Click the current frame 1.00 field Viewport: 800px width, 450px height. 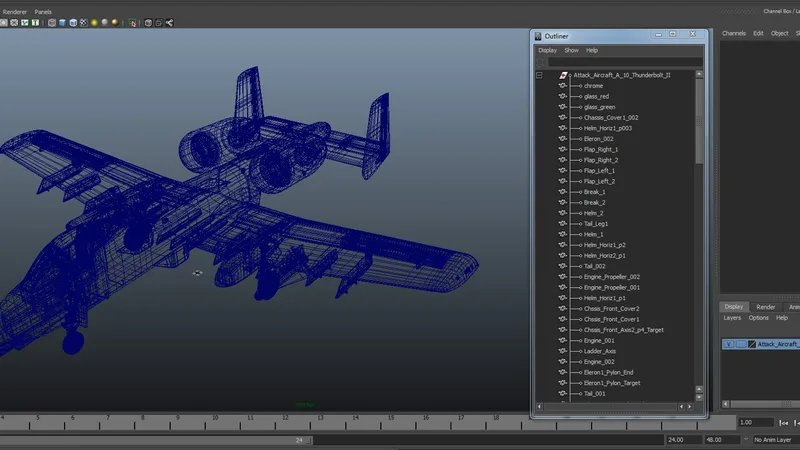(x=756, y=422)
